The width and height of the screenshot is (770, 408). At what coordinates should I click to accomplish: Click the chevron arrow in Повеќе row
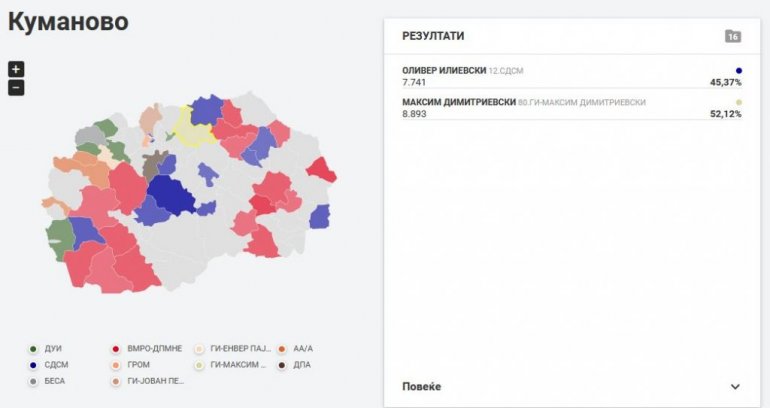coord(735,387)
